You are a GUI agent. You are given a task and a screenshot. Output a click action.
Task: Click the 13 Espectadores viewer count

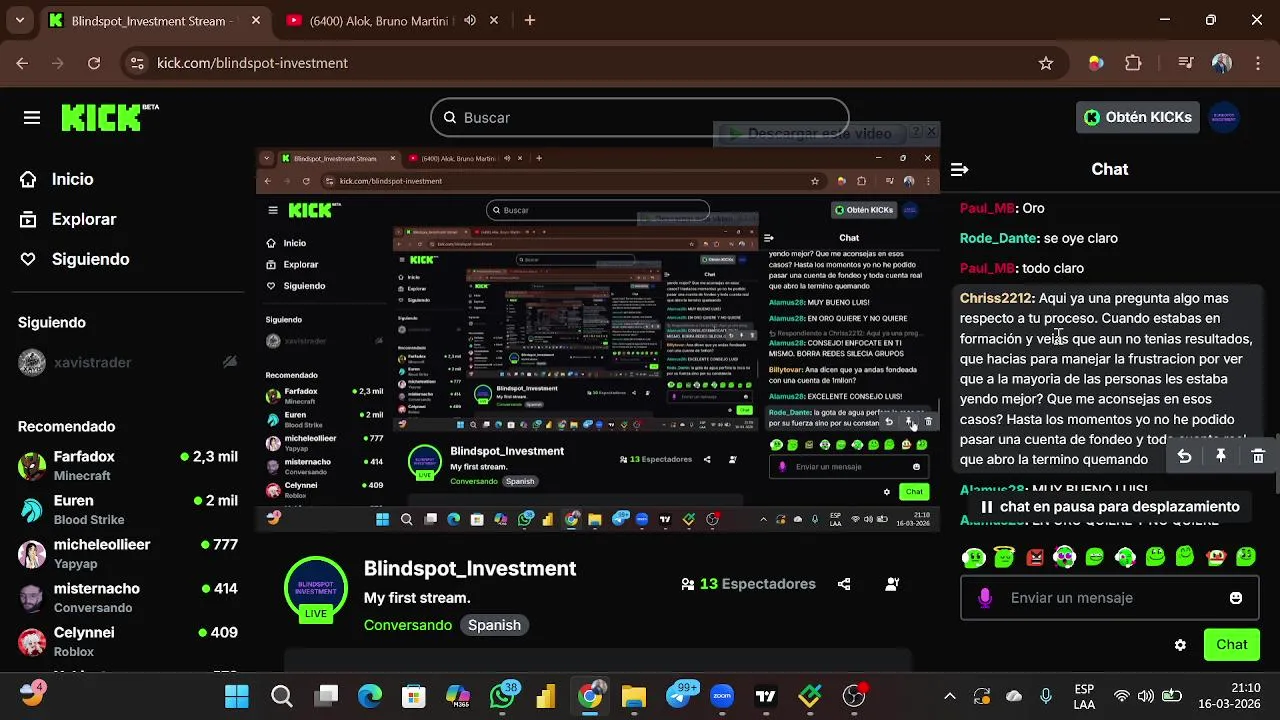[x=748, y=584]
